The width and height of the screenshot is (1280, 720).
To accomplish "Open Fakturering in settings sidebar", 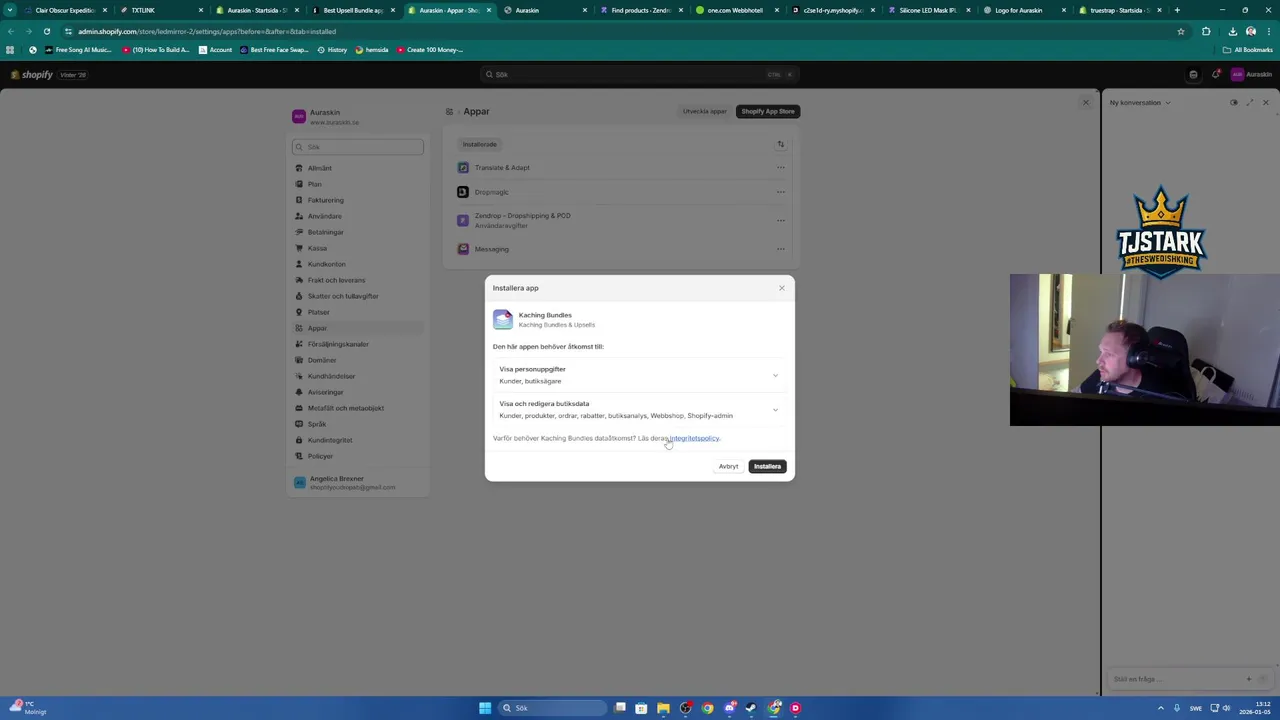I will [358, 200].
